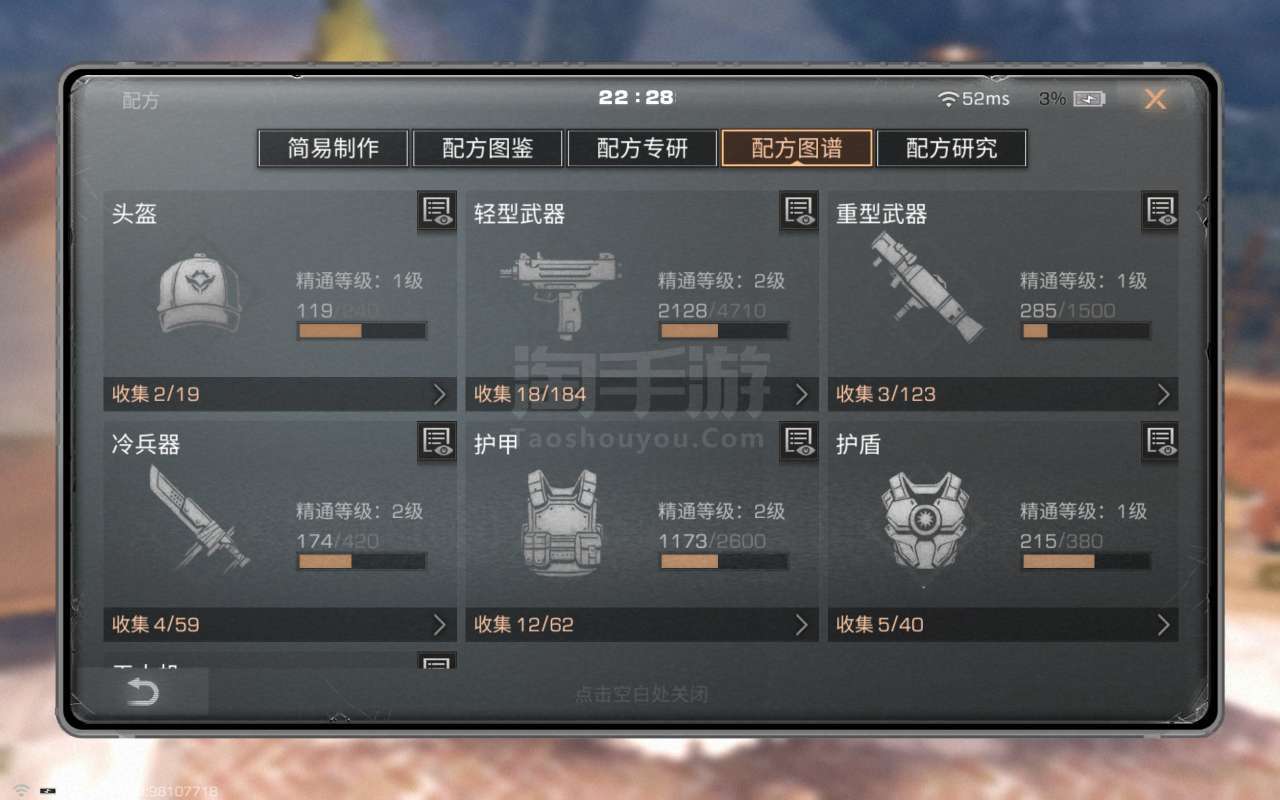1280x800 pixels.
Task: Close the recipe panel with the X
Action: 1155,99
